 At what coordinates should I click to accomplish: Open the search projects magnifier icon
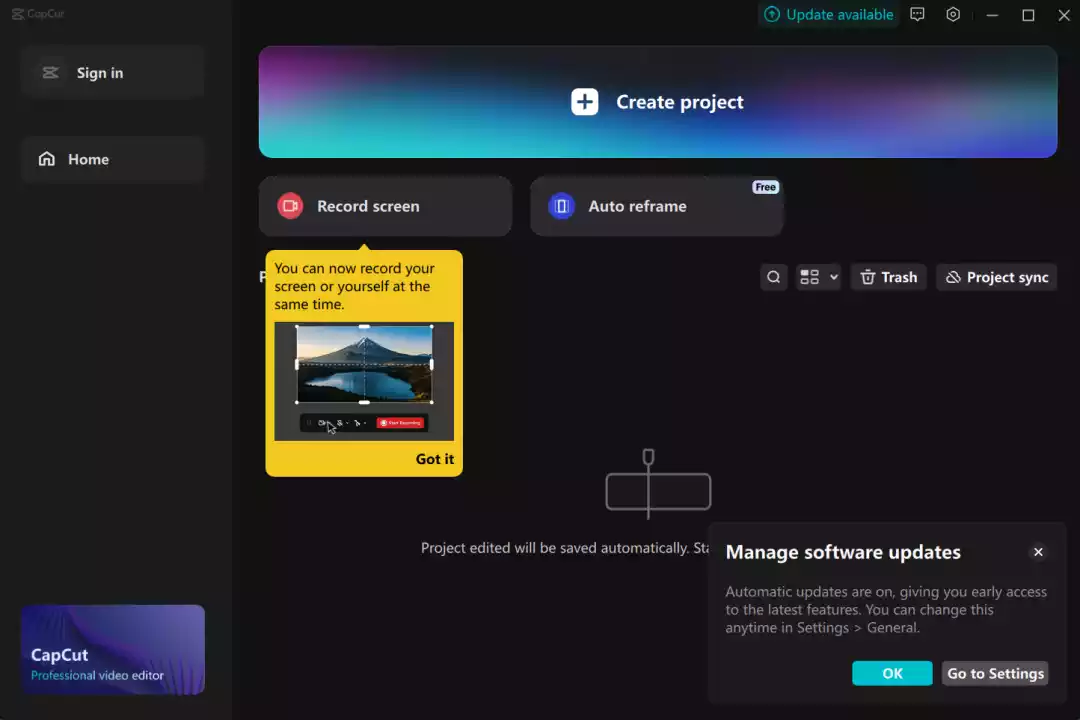pos(773,277)
